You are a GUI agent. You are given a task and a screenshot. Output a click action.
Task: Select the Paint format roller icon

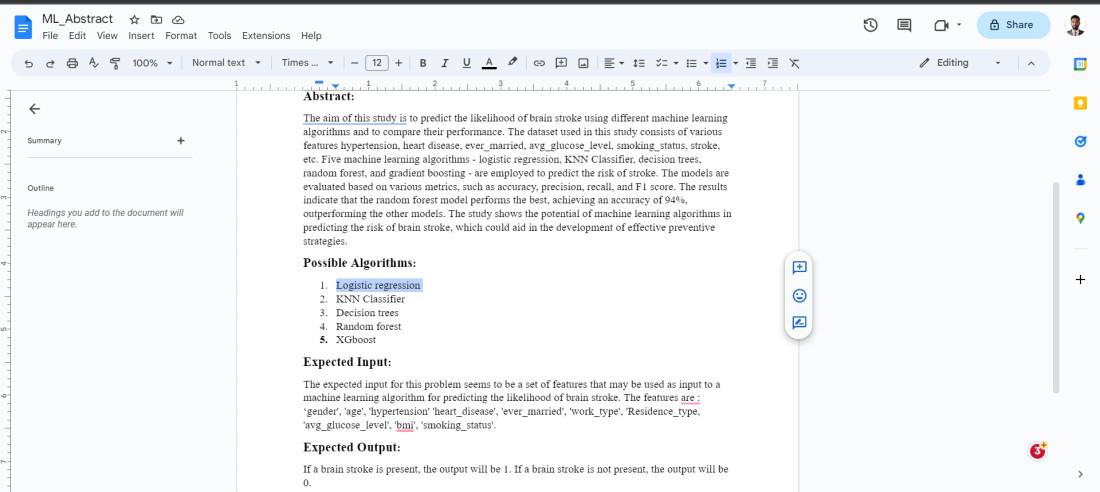116,63
